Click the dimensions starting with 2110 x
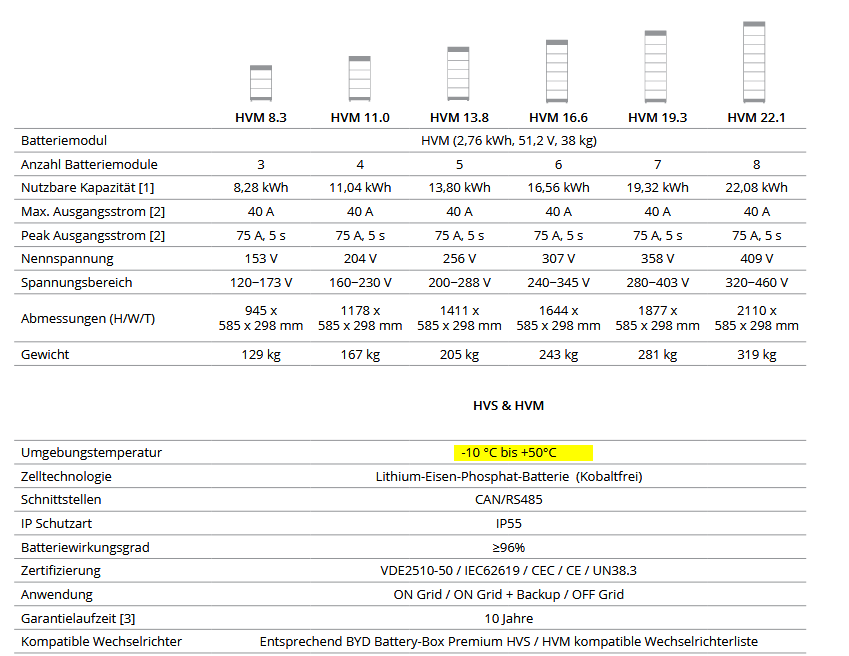 point(756,318)
